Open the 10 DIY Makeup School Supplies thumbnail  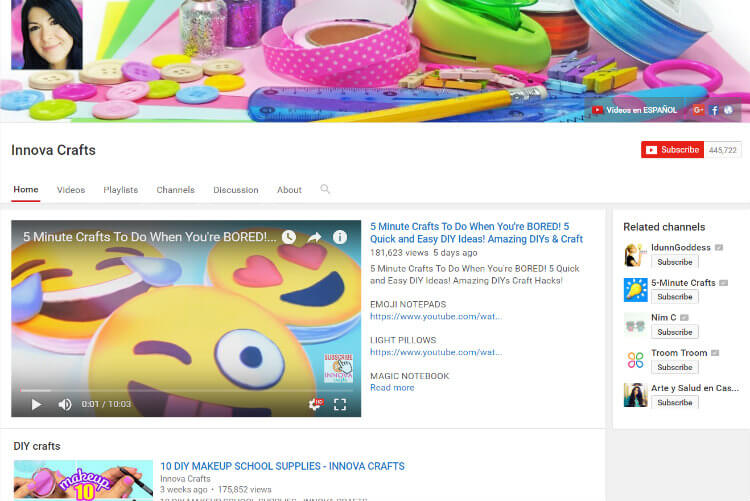[x=83, y=480]
